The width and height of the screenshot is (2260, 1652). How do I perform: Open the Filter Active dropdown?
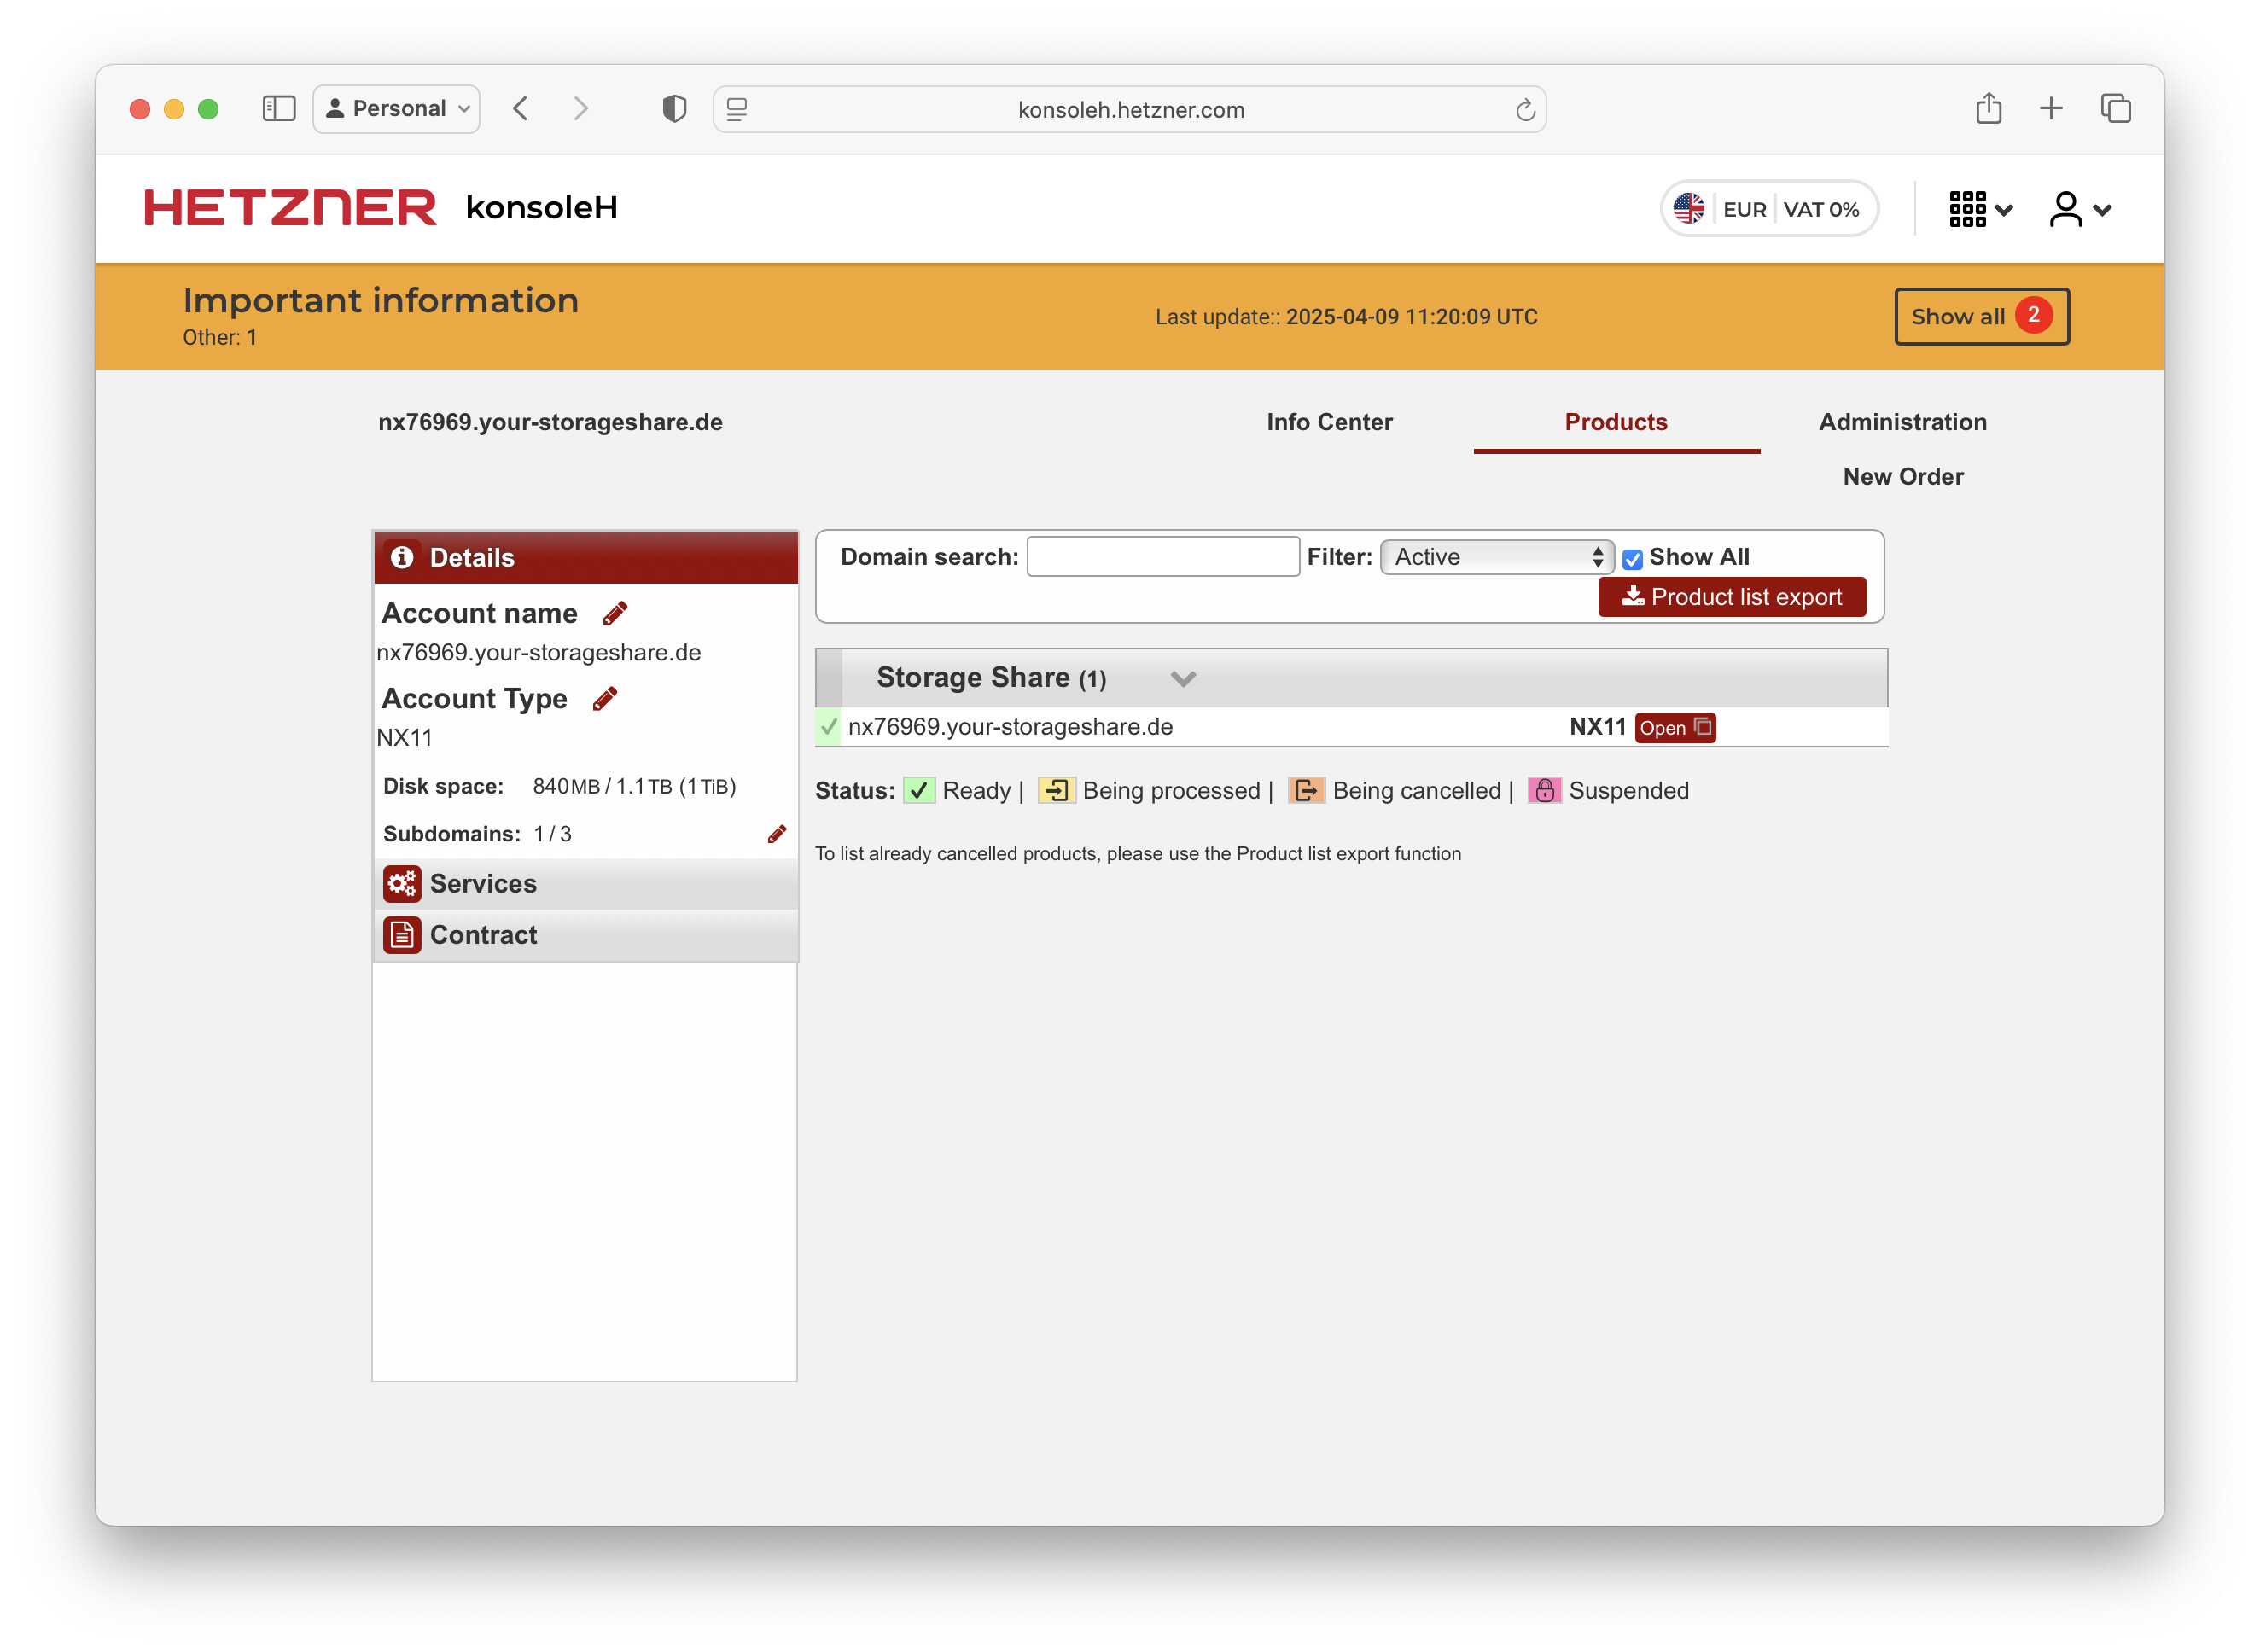click(1496, 557)
